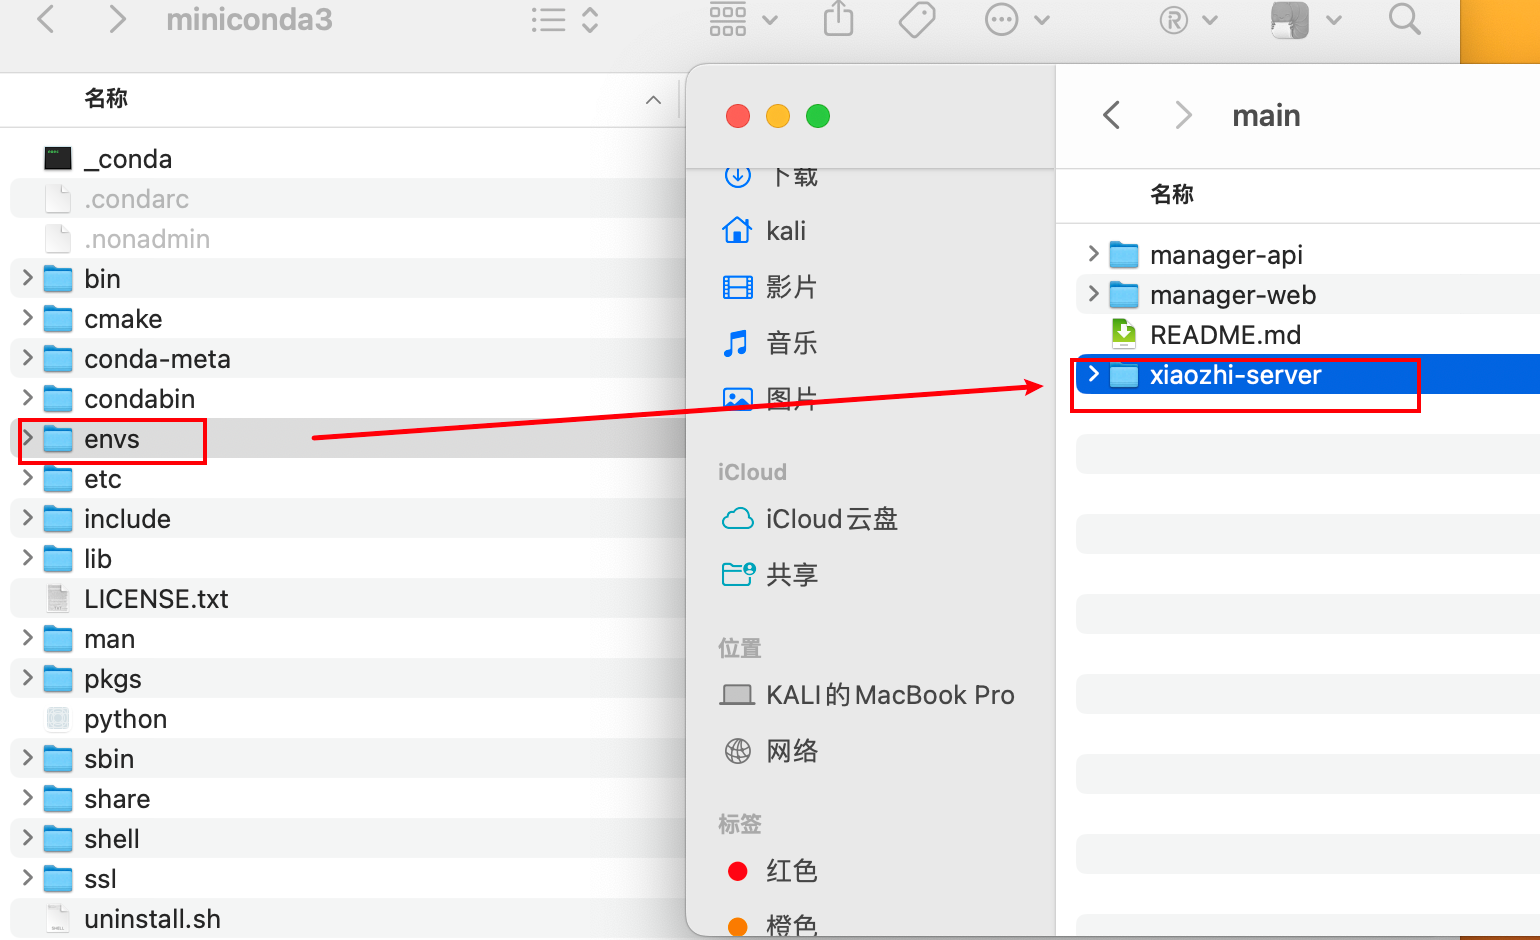
Task: Expand the envs folder
Action: (x=28, y=438)
